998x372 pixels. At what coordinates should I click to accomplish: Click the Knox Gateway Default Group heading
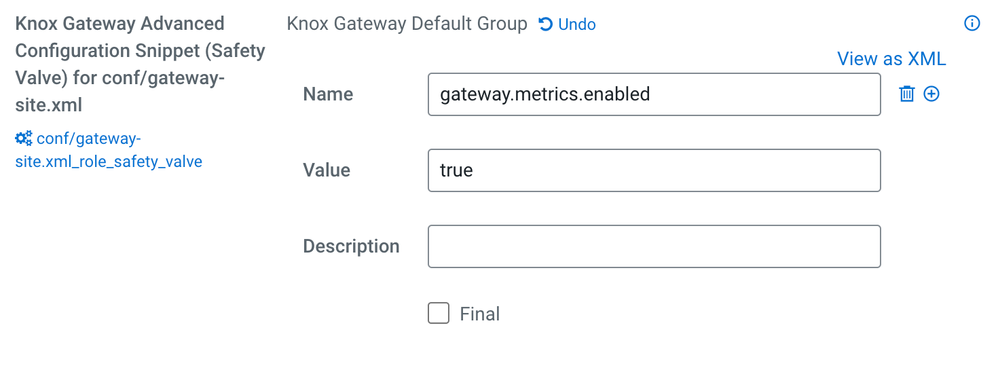[407, 24]
